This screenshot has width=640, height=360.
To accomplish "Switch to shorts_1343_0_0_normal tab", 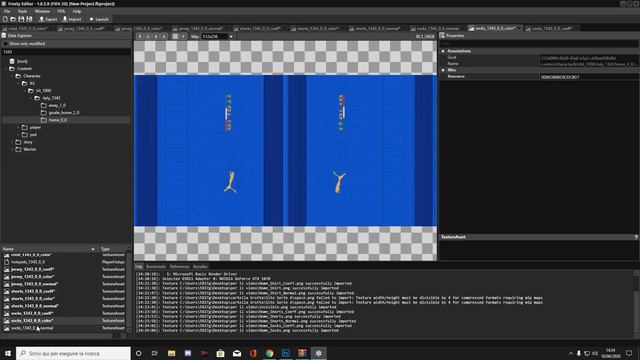I will coord(376,29).
